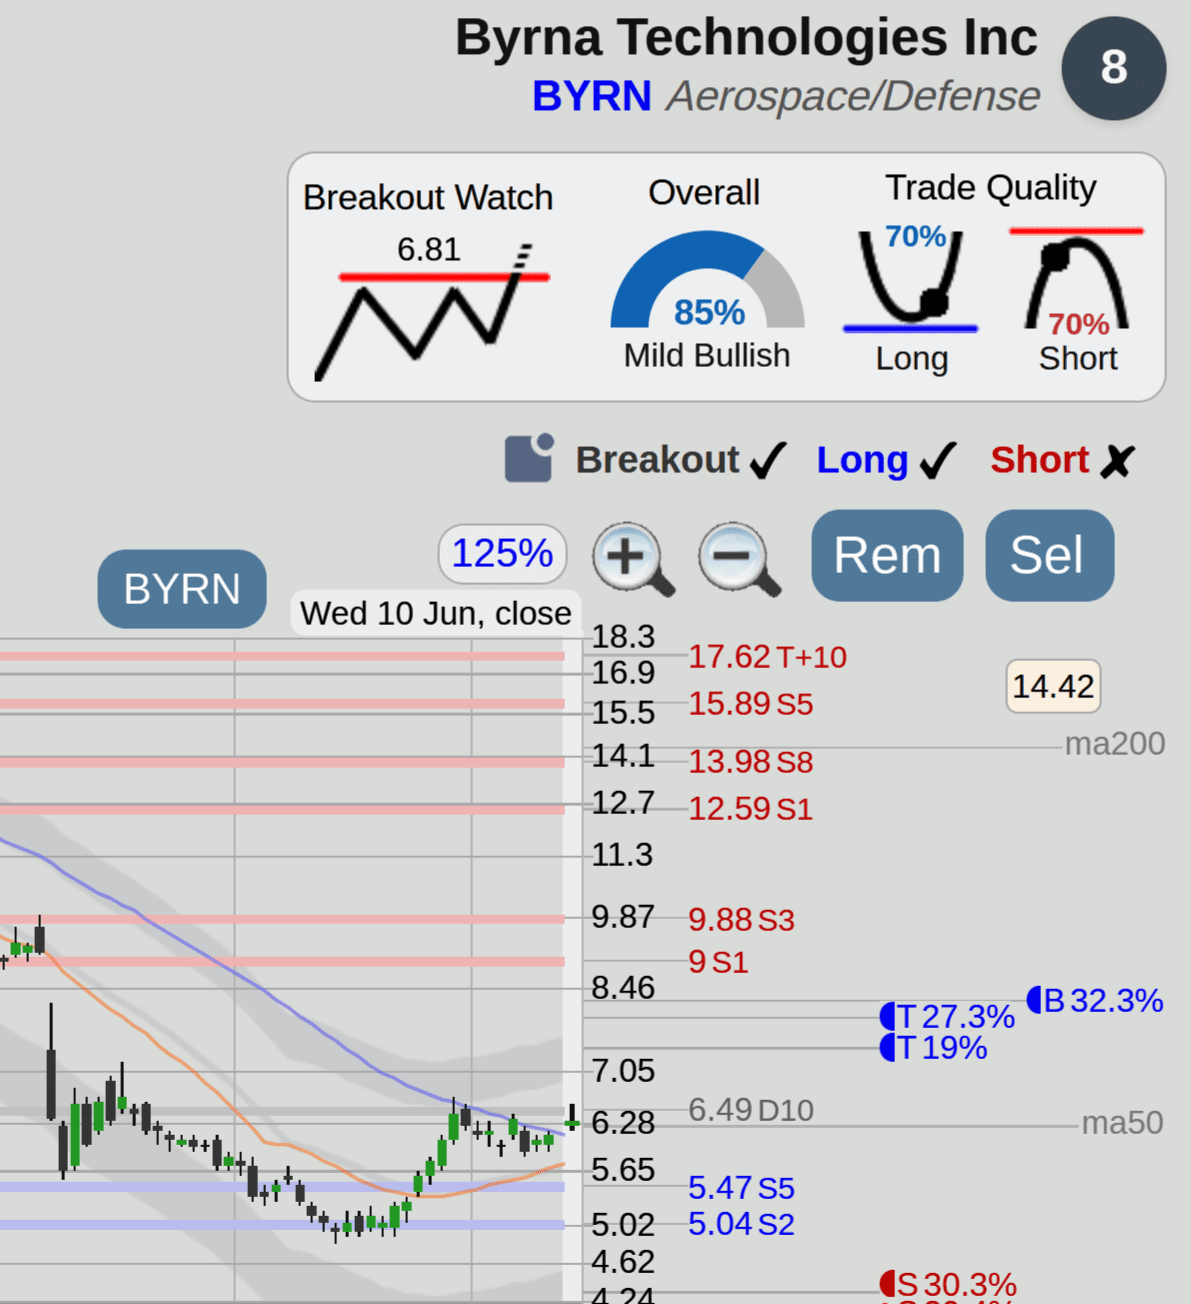The image size is (1191, 1304).
Task: Click the Overall 85% gauge
Action: pyautogui.click(x=707, y=282)
